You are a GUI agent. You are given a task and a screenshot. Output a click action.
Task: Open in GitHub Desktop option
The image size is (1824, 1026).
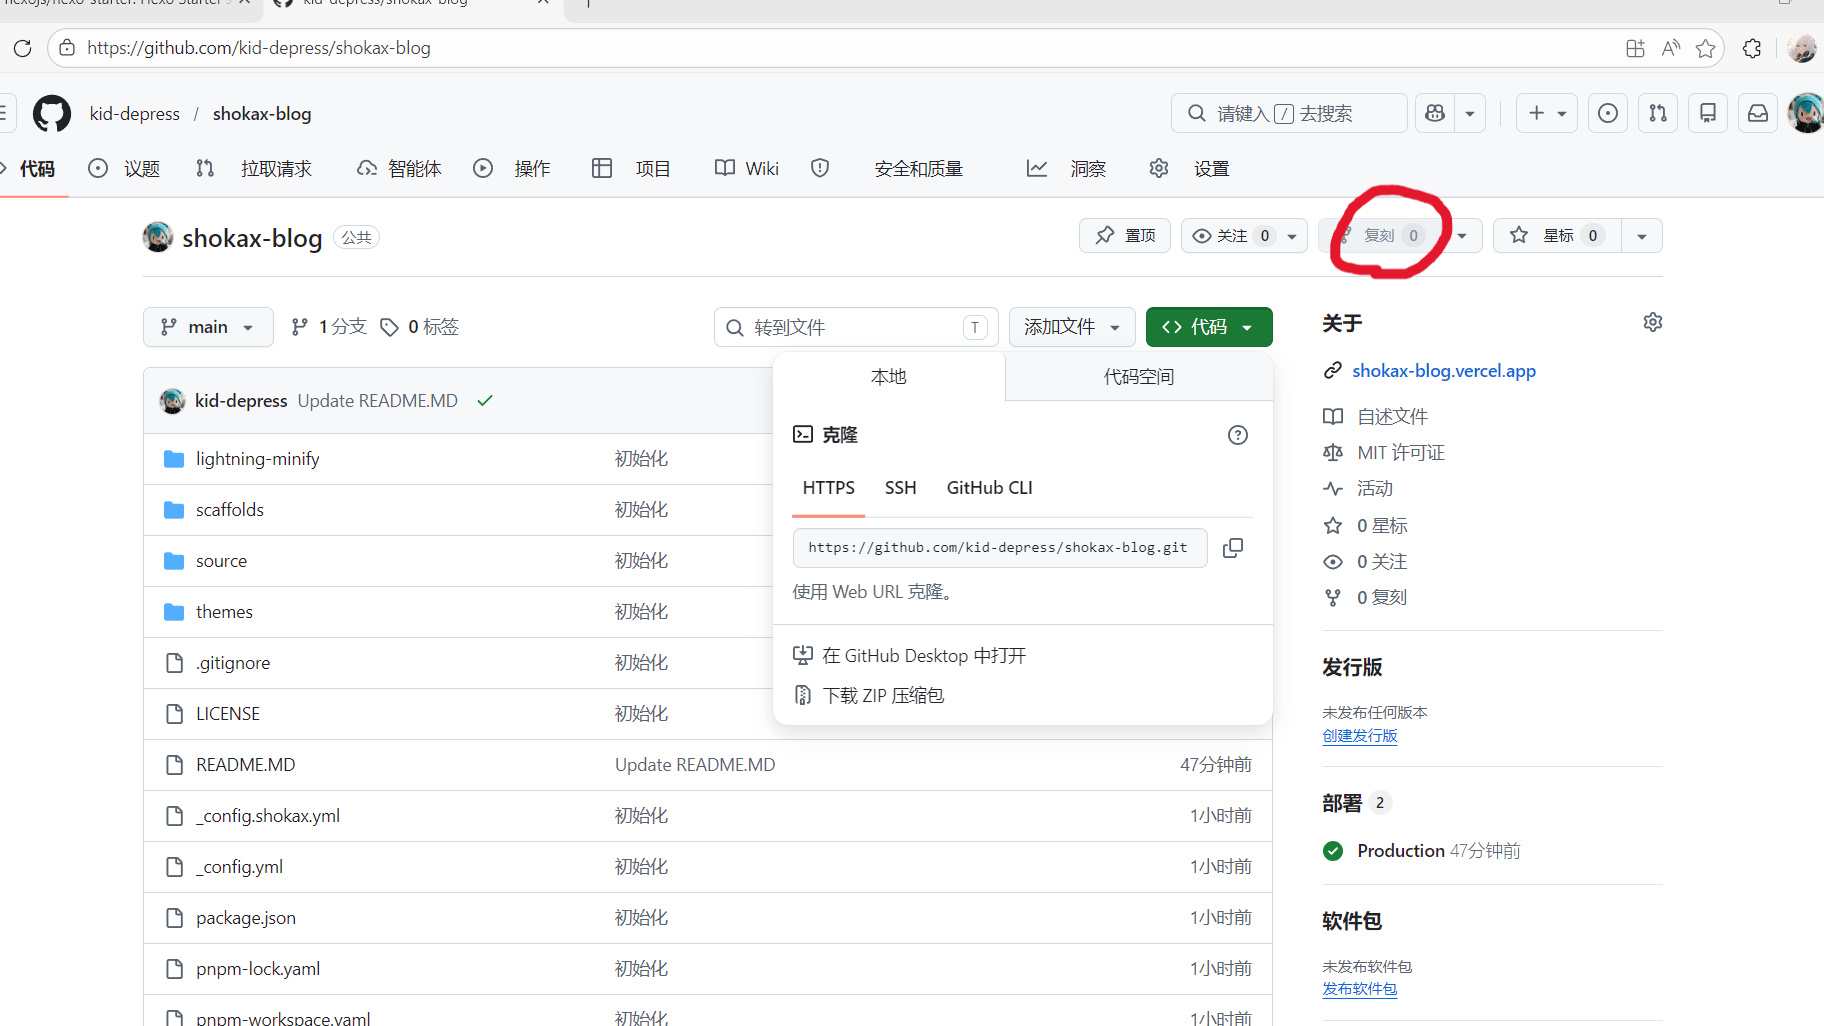pyautogui.click(x=910, y=656)
